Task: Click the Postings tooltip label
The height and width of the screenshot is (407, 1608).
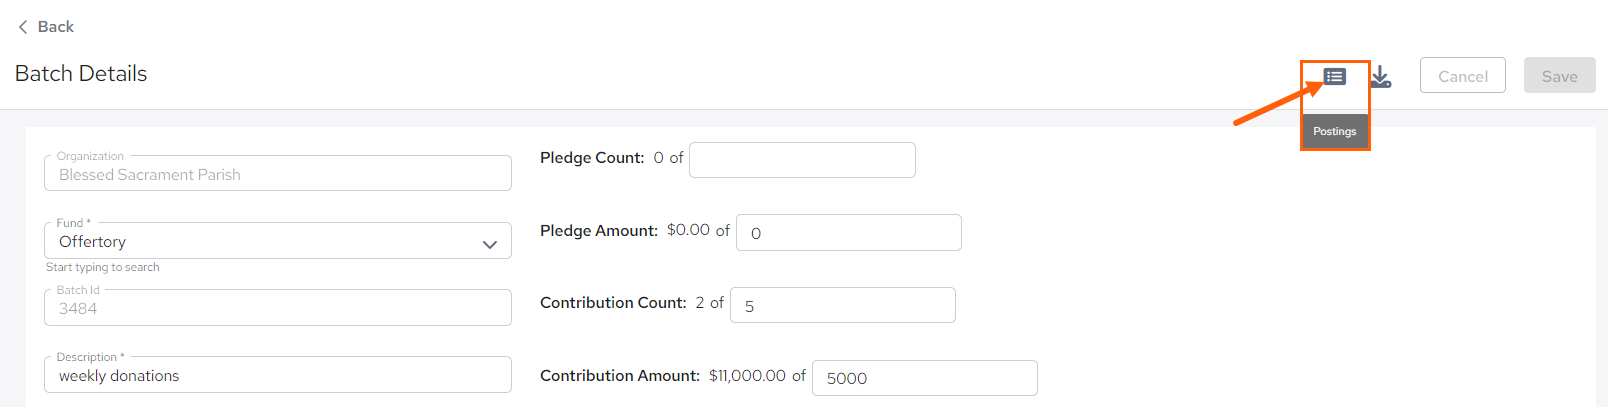Action: point(1335,131)
